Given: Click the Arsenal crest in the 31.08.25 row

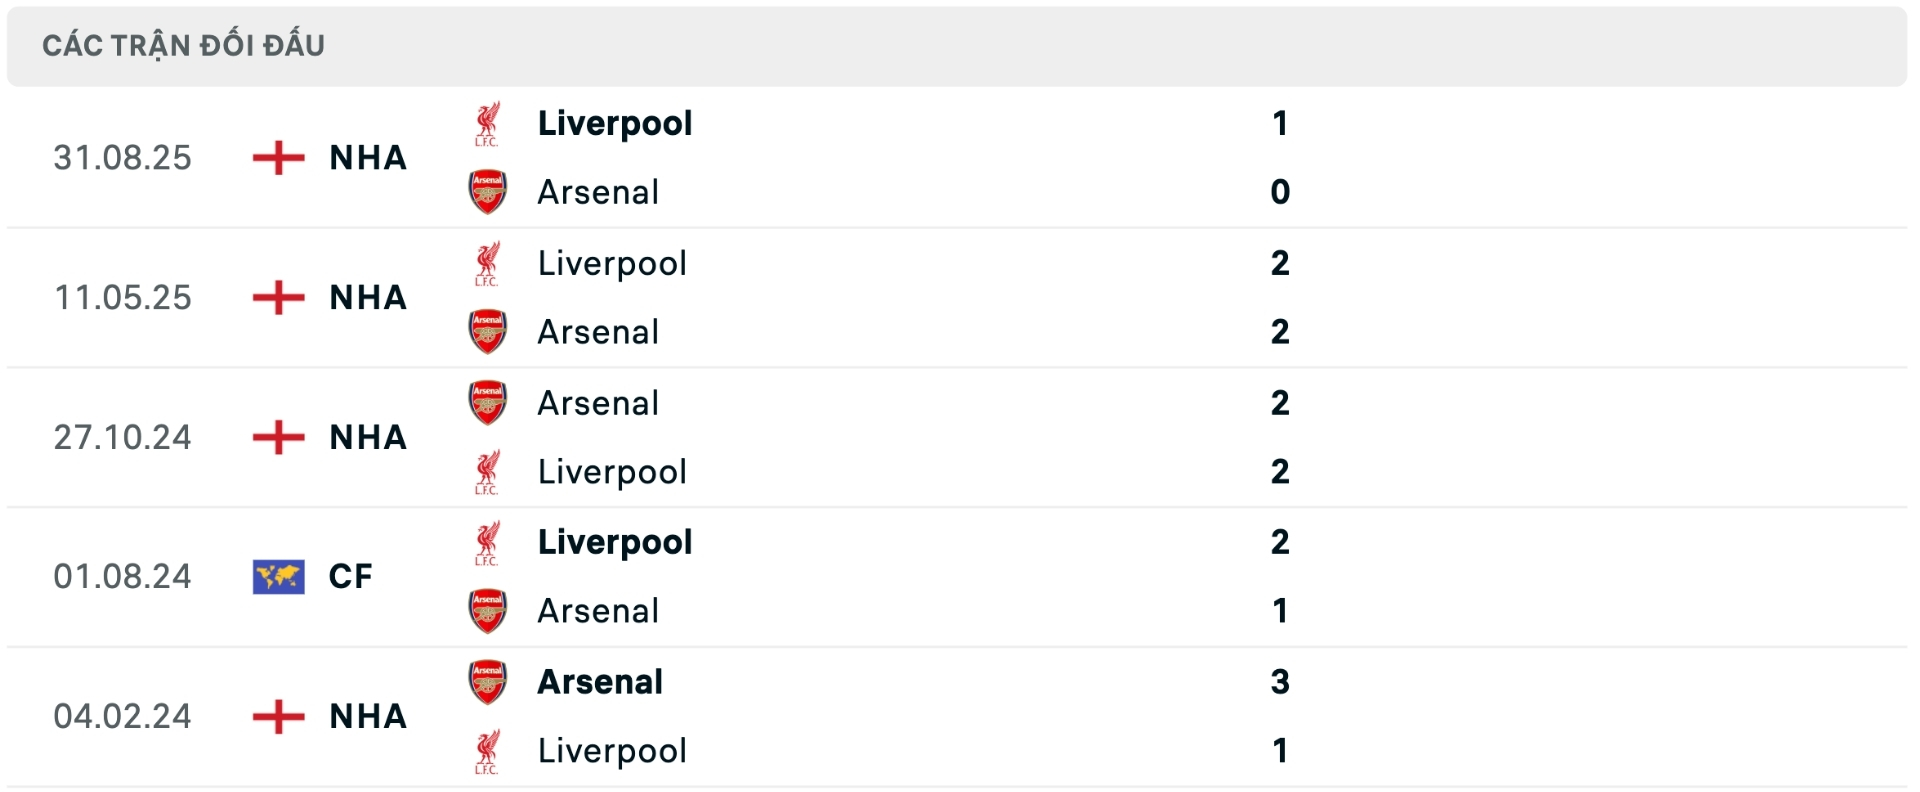Looking at the screenshot, I should point(487,192).
